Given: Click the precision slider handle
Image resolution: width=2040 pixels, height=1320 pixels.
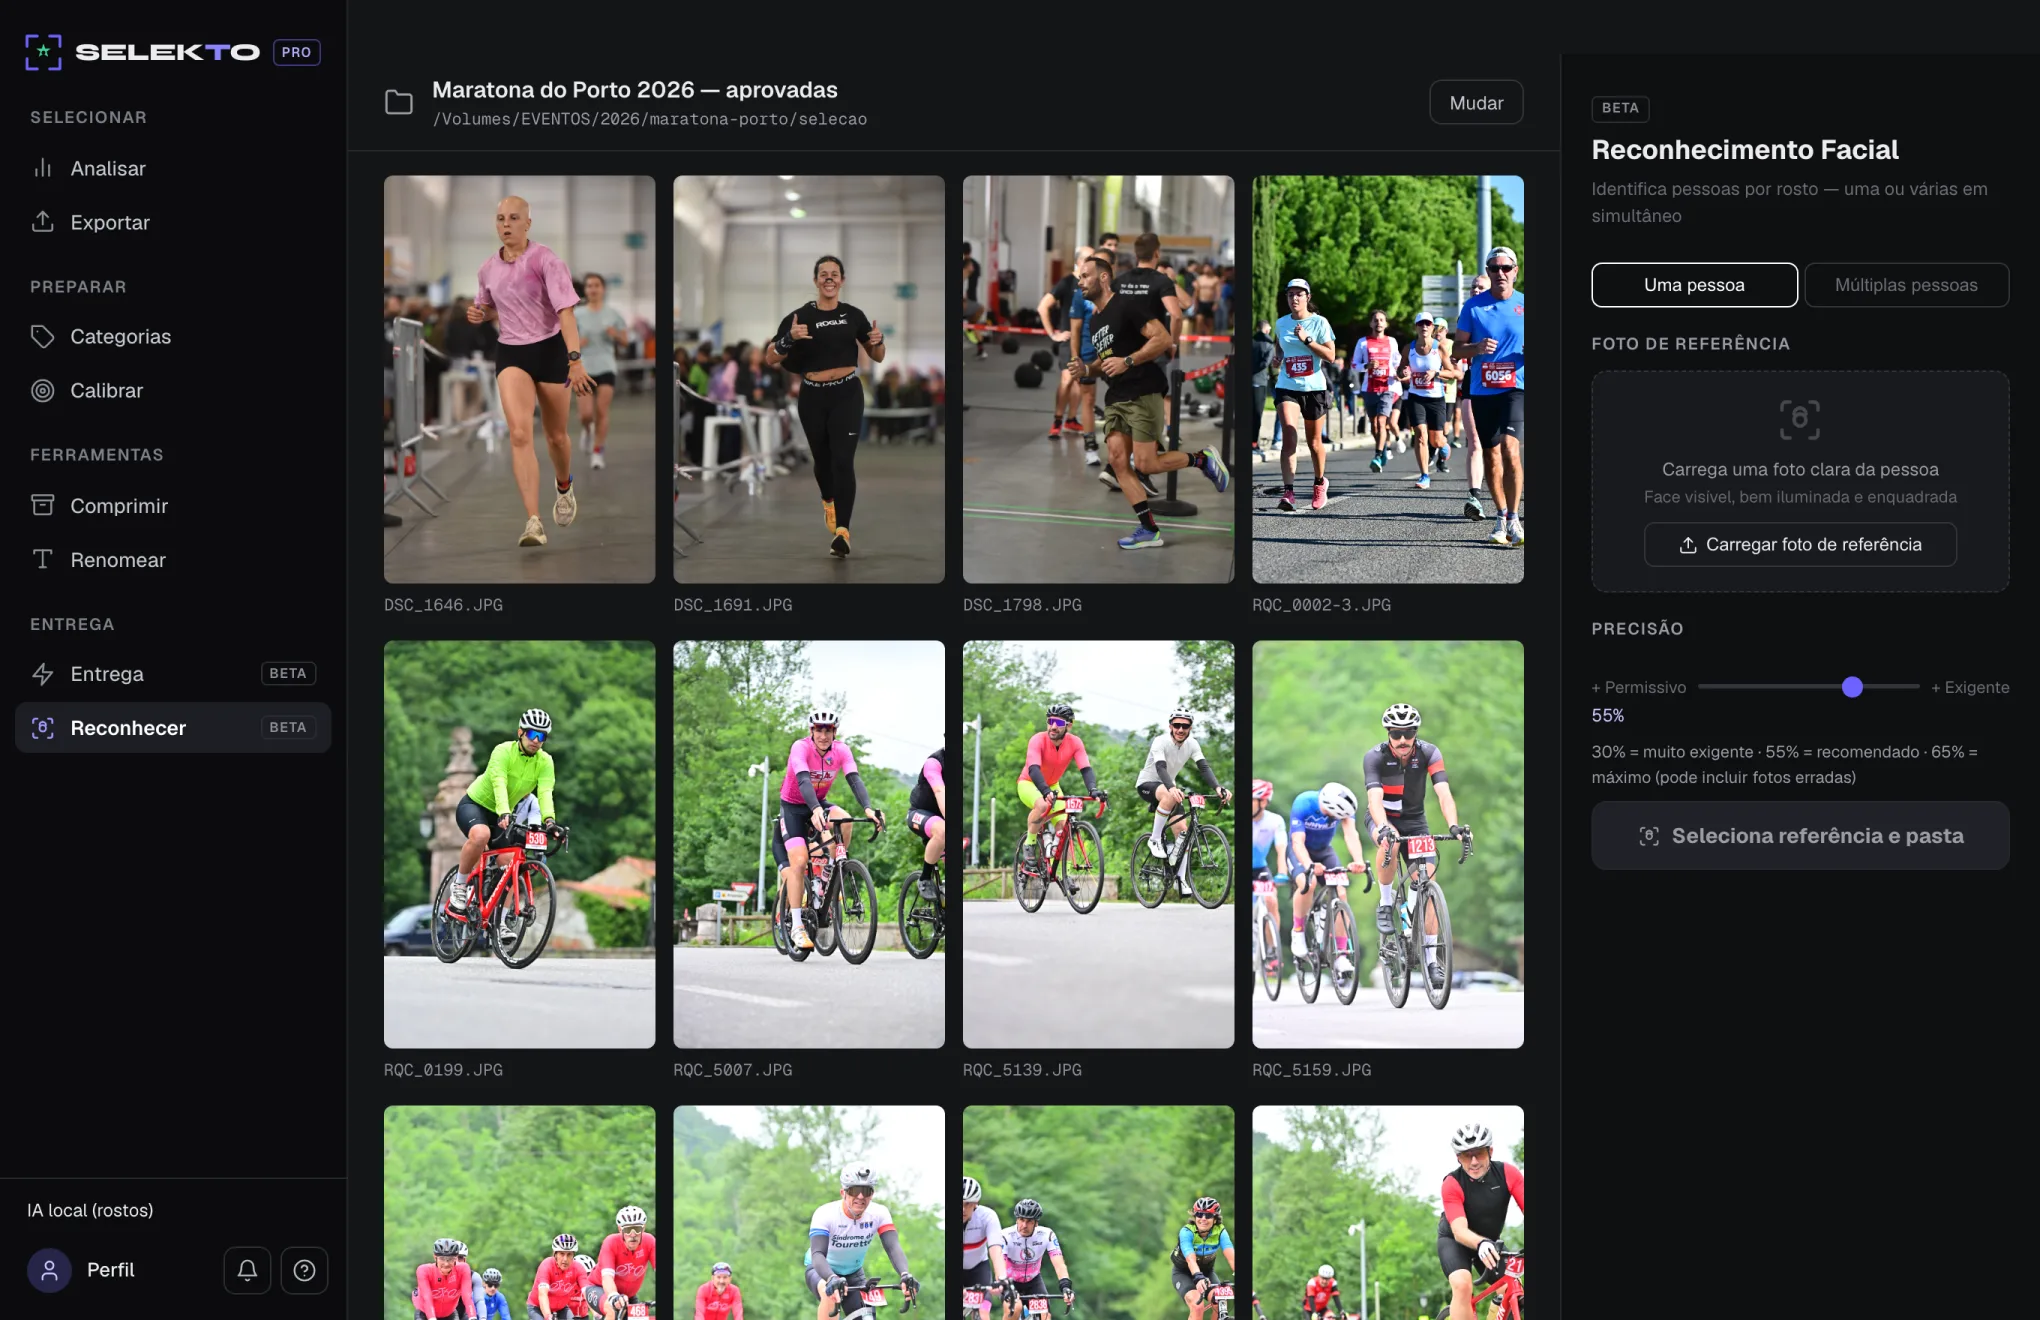Looking at the screenshot, I should 1852,687.
